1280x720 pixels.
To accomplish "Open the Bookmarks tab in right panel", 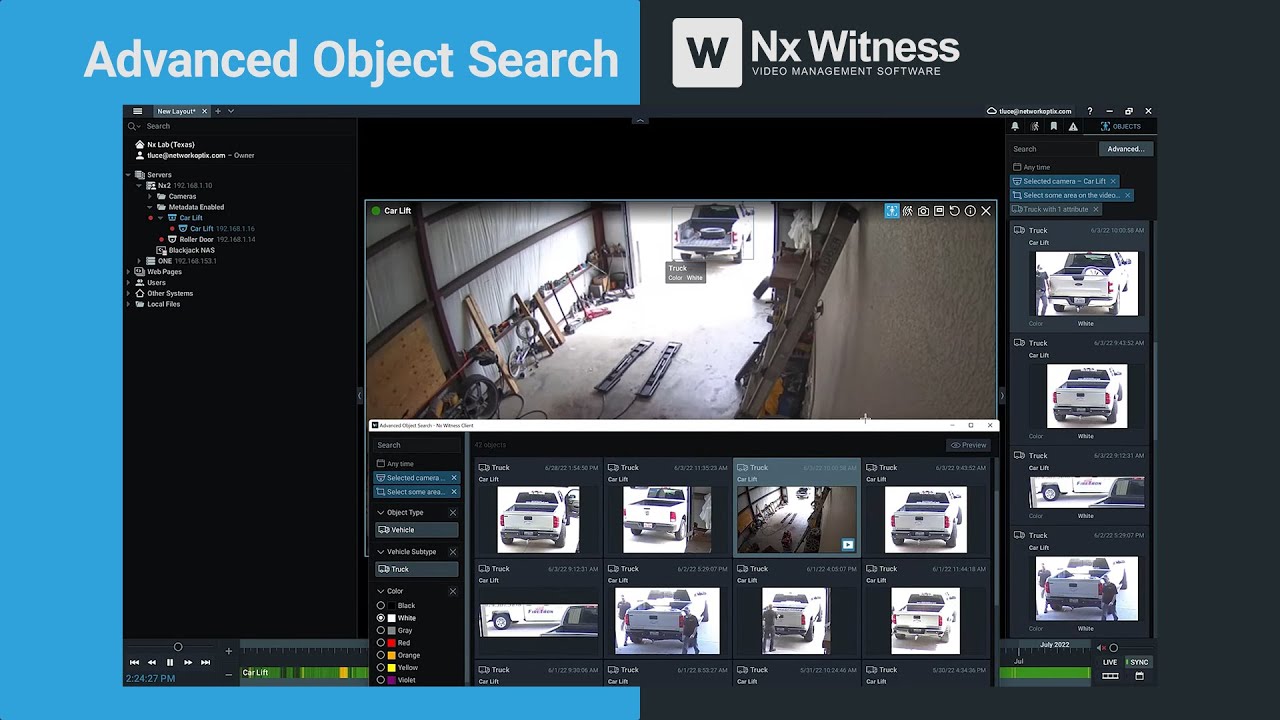I will coord(1053,127).
